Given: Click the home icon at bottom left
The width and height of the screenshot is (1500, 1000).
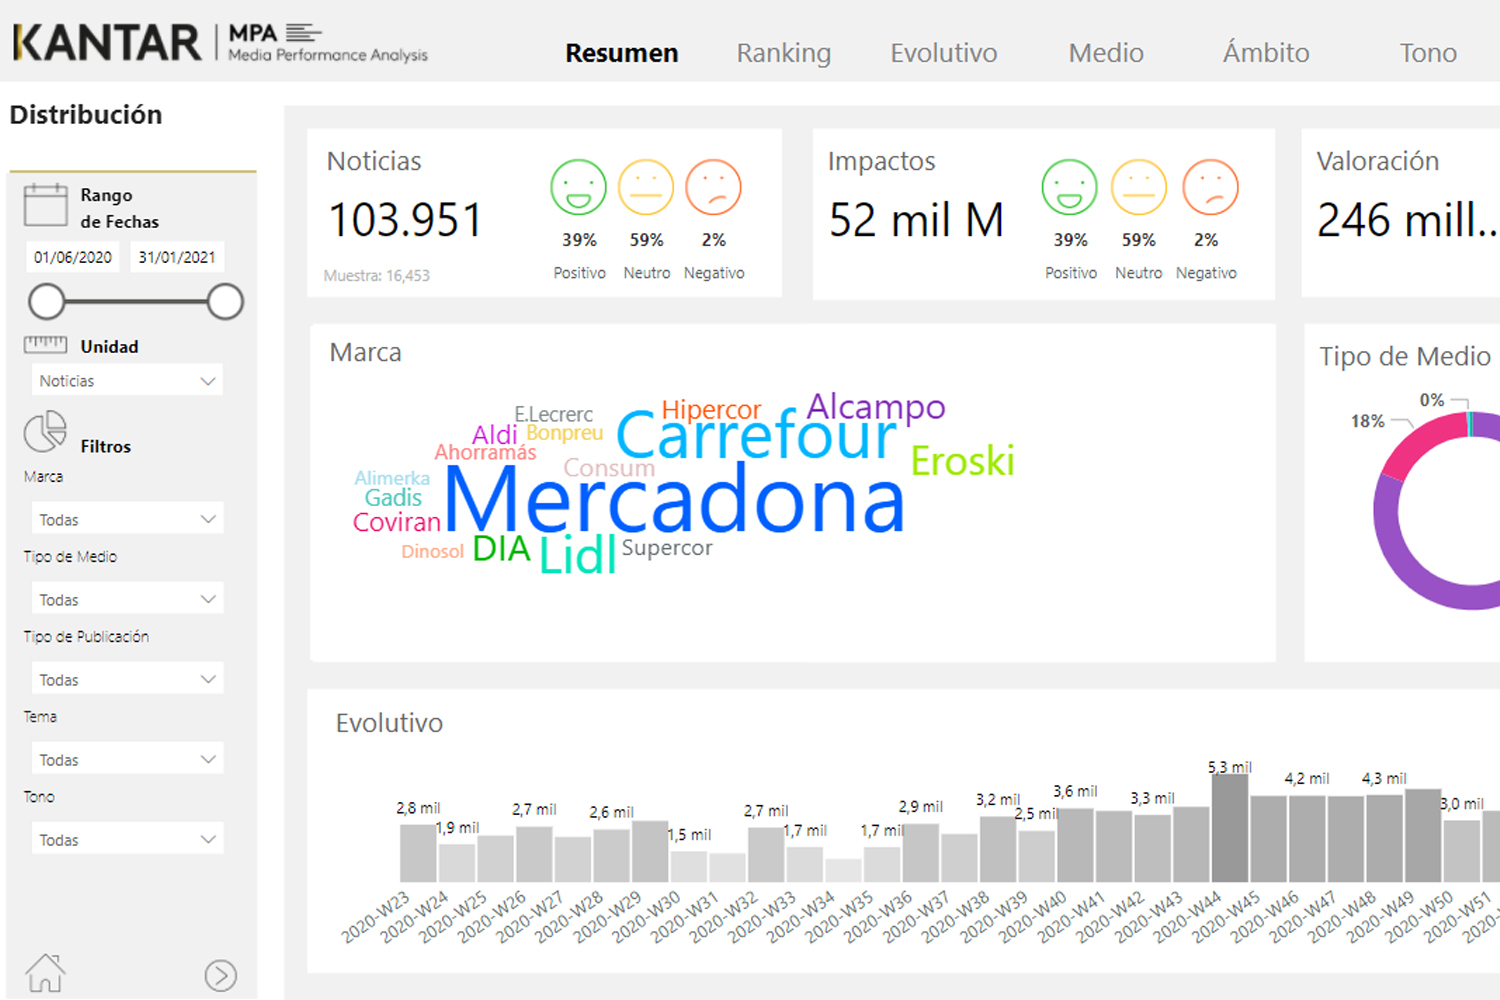Looking at the screenshot, I should point(45,971).
